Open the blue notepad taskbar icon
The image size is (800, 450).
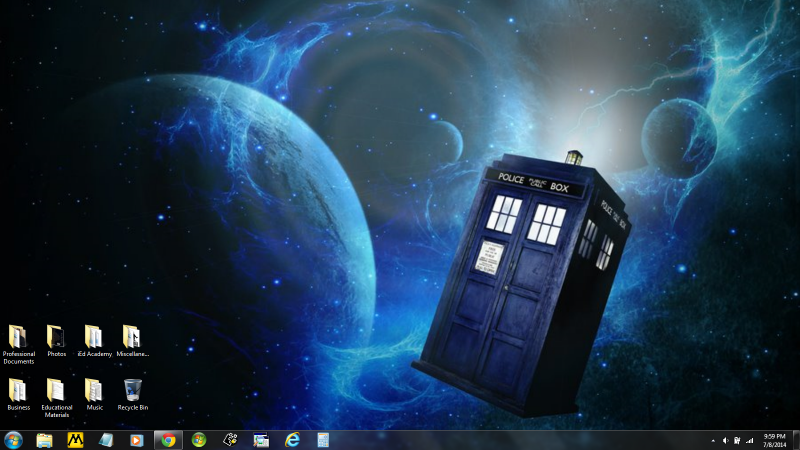click(106, 440)
